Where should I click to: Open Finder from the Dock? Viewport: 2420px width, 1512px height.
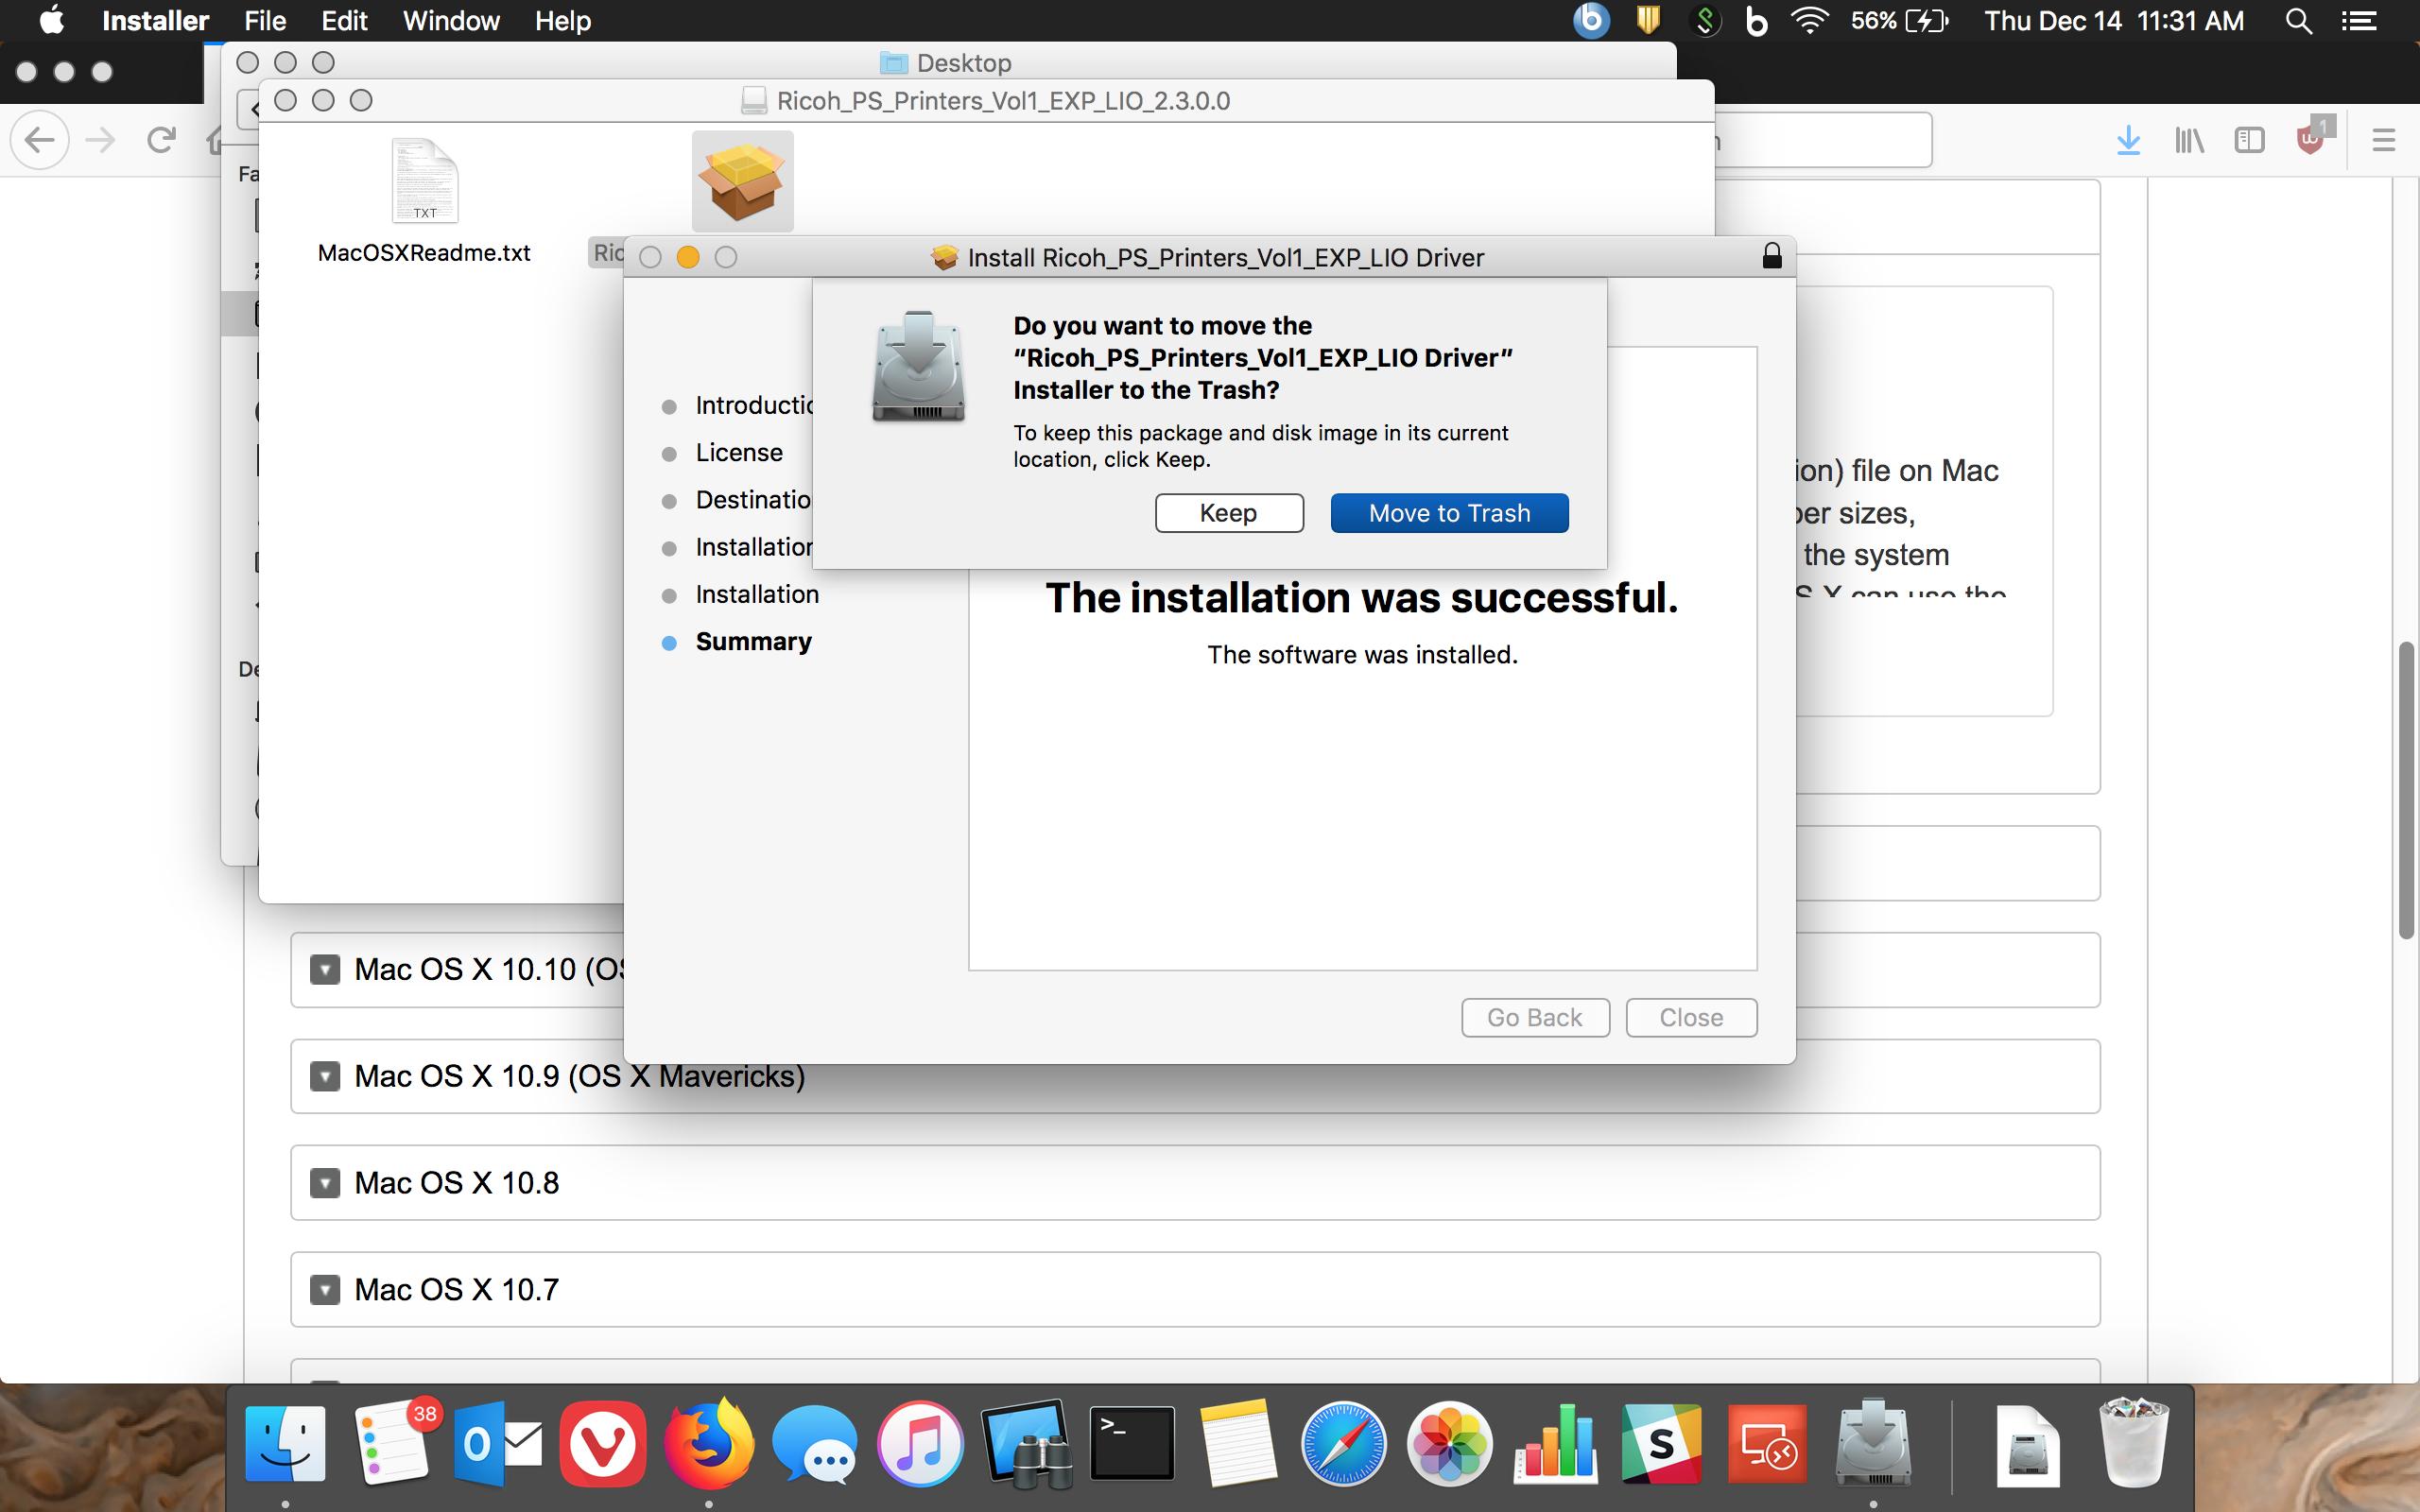click(285, 1444)
